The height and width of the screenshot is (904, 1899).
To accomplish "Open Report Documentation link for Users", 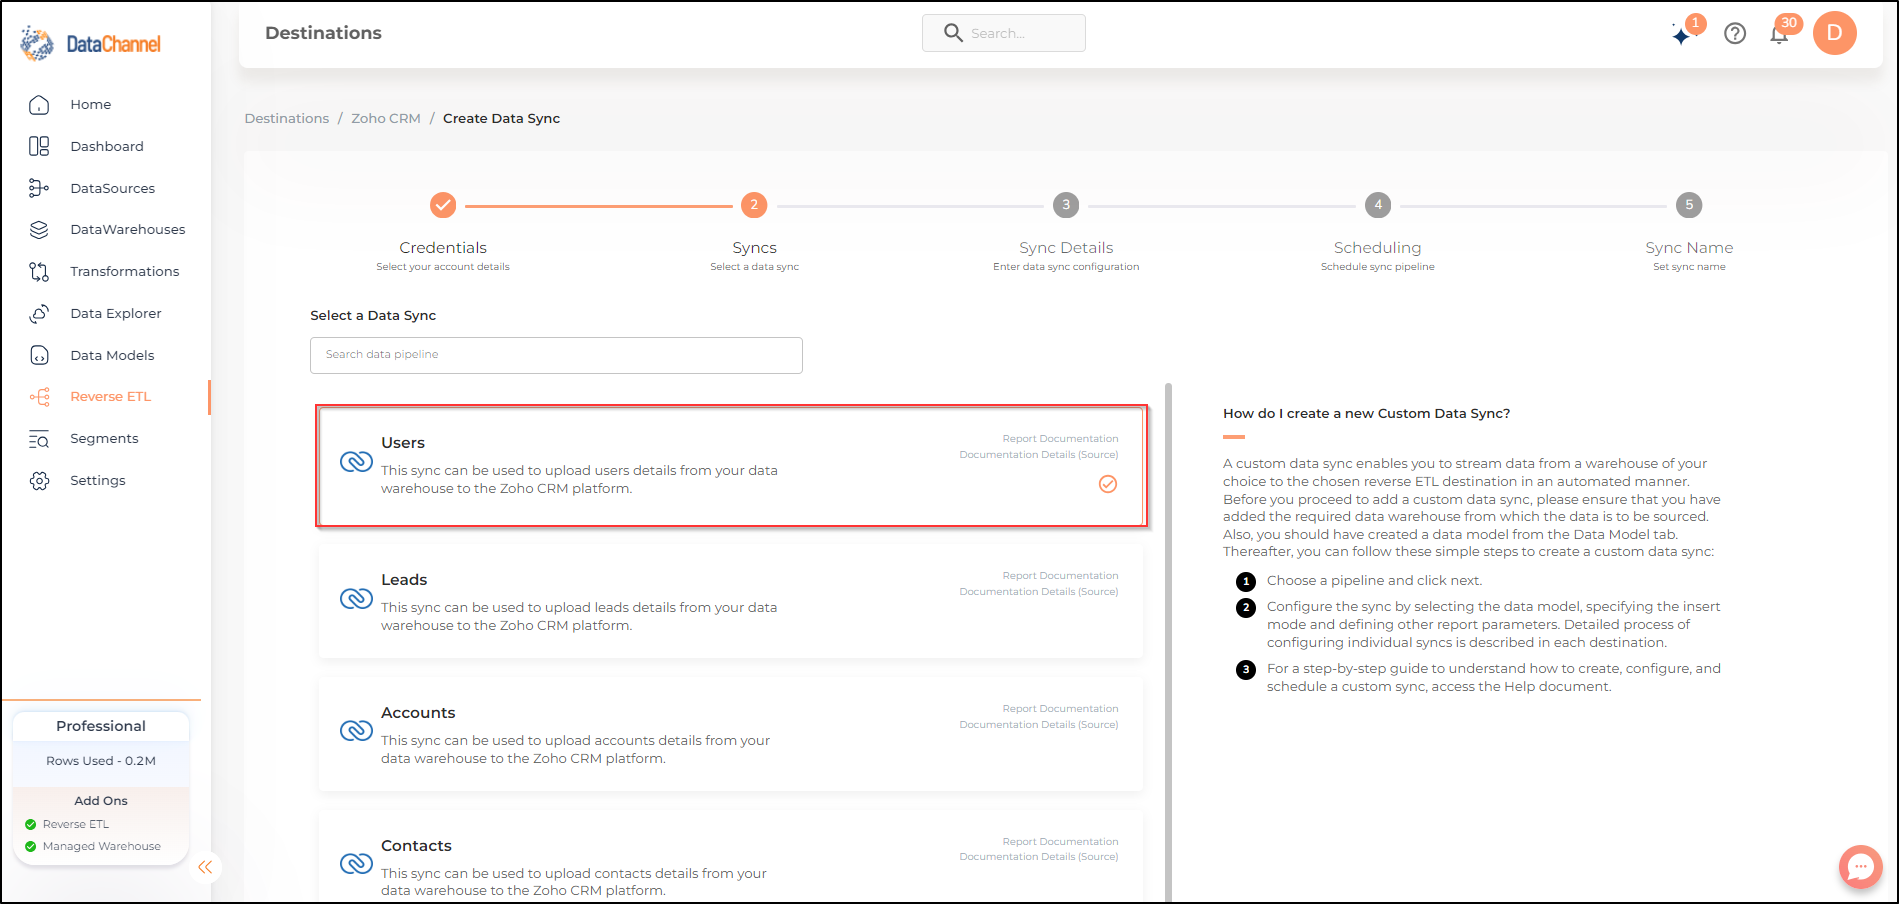I will click(1060, 439).
